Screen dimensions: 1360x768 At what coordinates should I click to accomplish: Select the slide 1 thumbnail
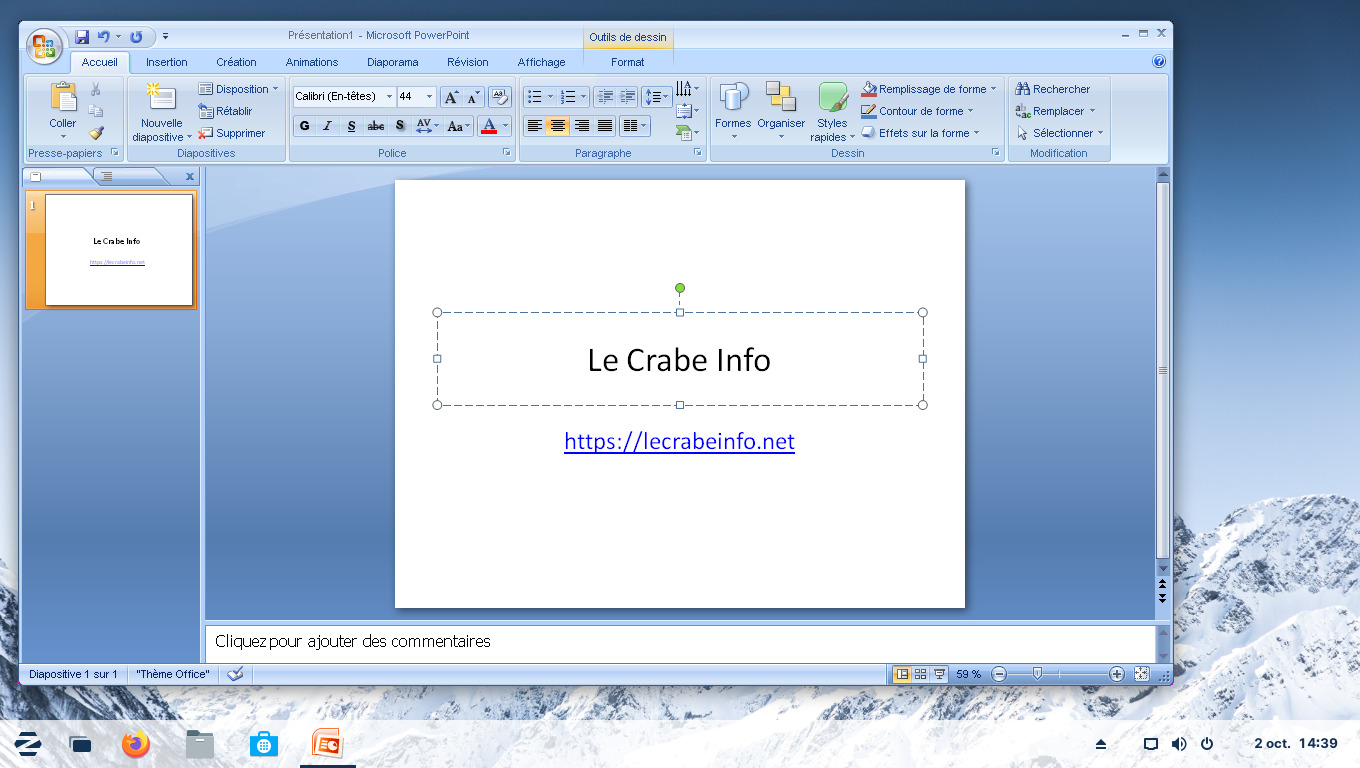pyautogui.click(x=119, y=250)
